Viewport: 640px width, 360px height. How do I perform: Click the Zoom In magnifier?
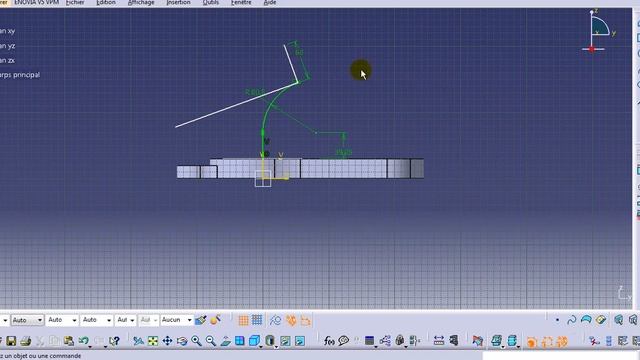[196, 341]
